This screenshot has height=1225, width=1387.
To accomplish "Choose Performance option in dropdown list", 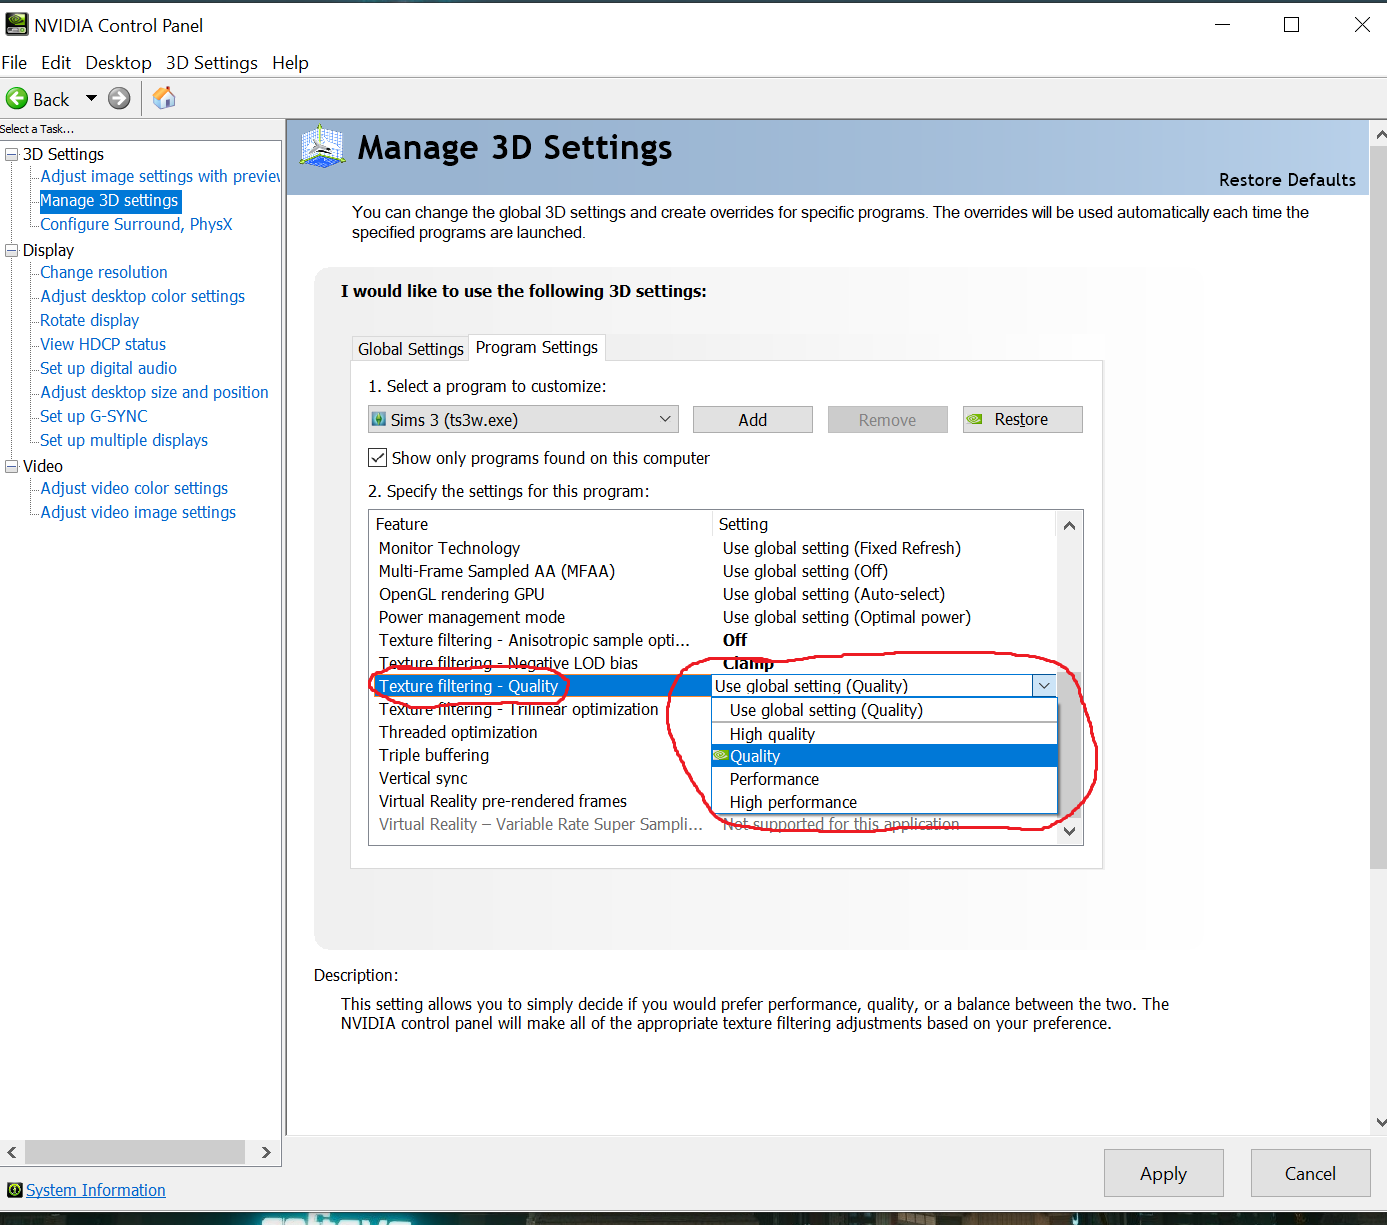I will pyautogui.click(x=884, y=779).
